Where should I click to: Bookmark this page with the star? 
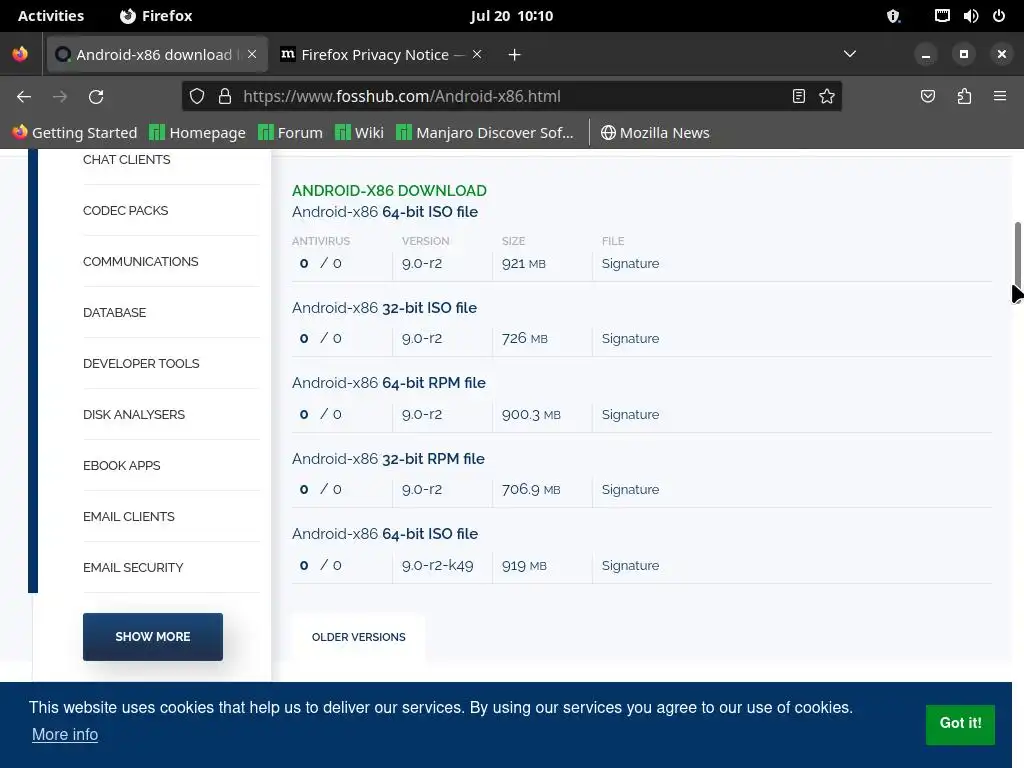point(827,97)
